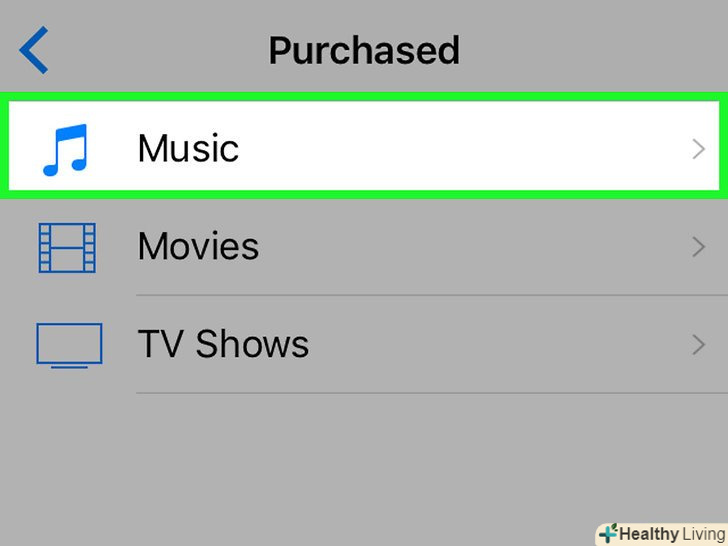
Task: Tap the separator line under Movies
Action: point(430,295)
